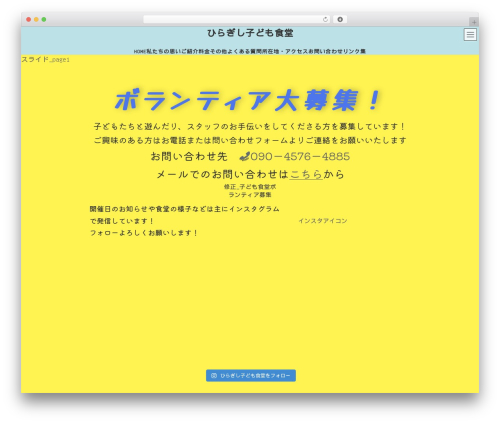Click the ひらぎし子ども食堂をフォロー button
Screen dimensions: 500x423
251,376
